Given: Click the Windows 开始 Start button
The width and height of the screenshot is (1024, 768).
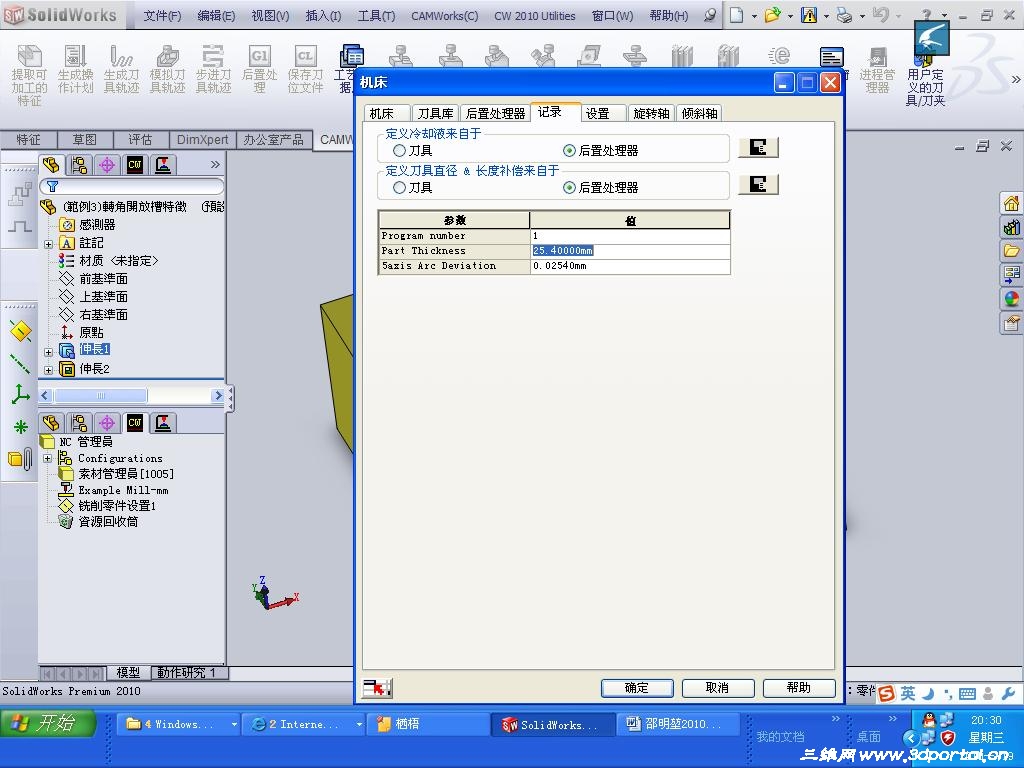Looking at the screenshot, I should [48, 724].
